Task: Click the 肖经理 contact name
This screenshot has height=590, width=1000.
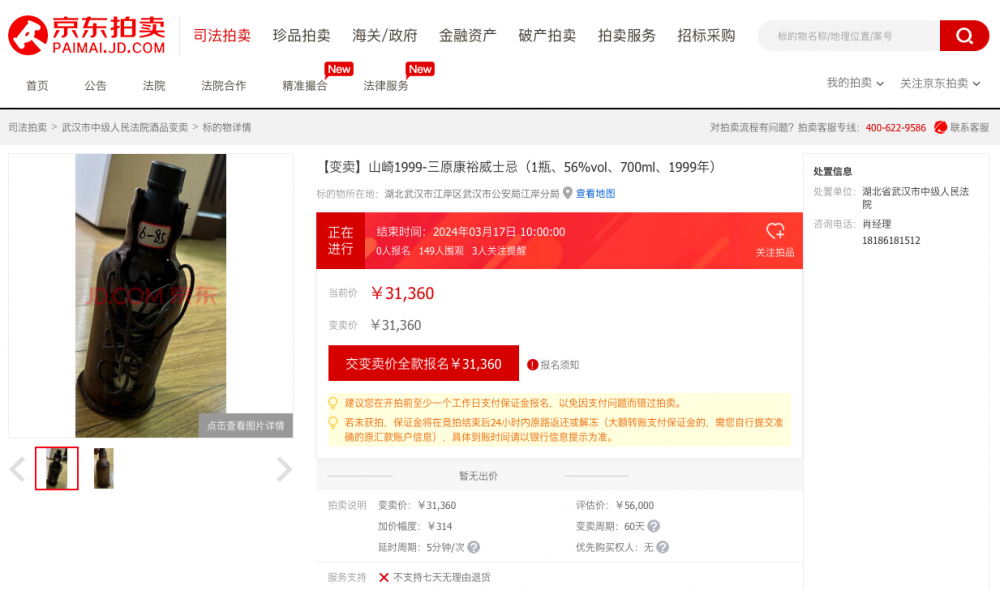Action: coord(877,224)
